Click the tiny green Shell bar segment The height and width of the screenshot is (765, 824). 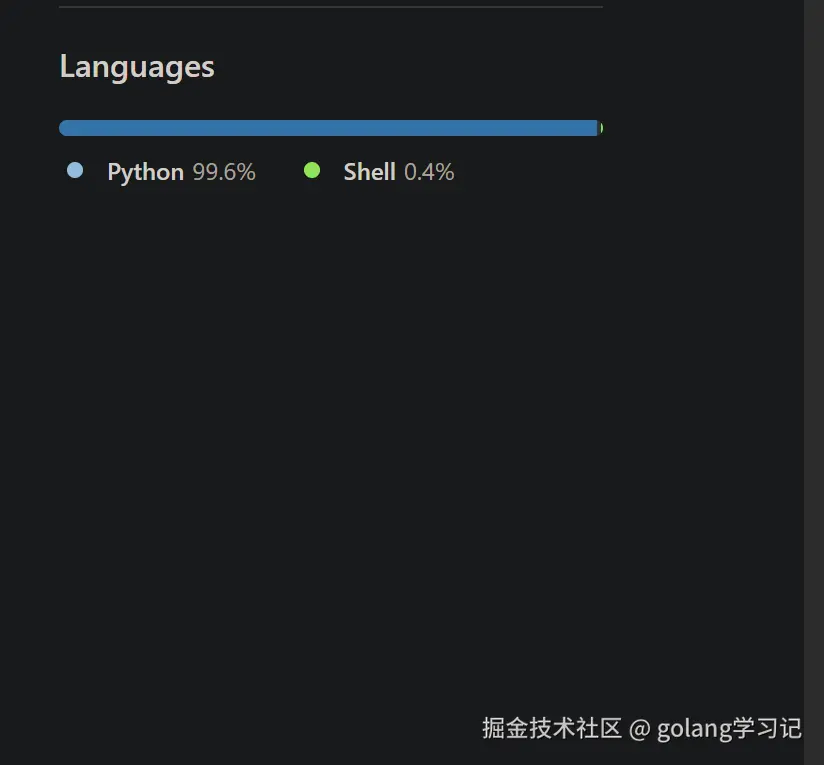click(602, 128)
